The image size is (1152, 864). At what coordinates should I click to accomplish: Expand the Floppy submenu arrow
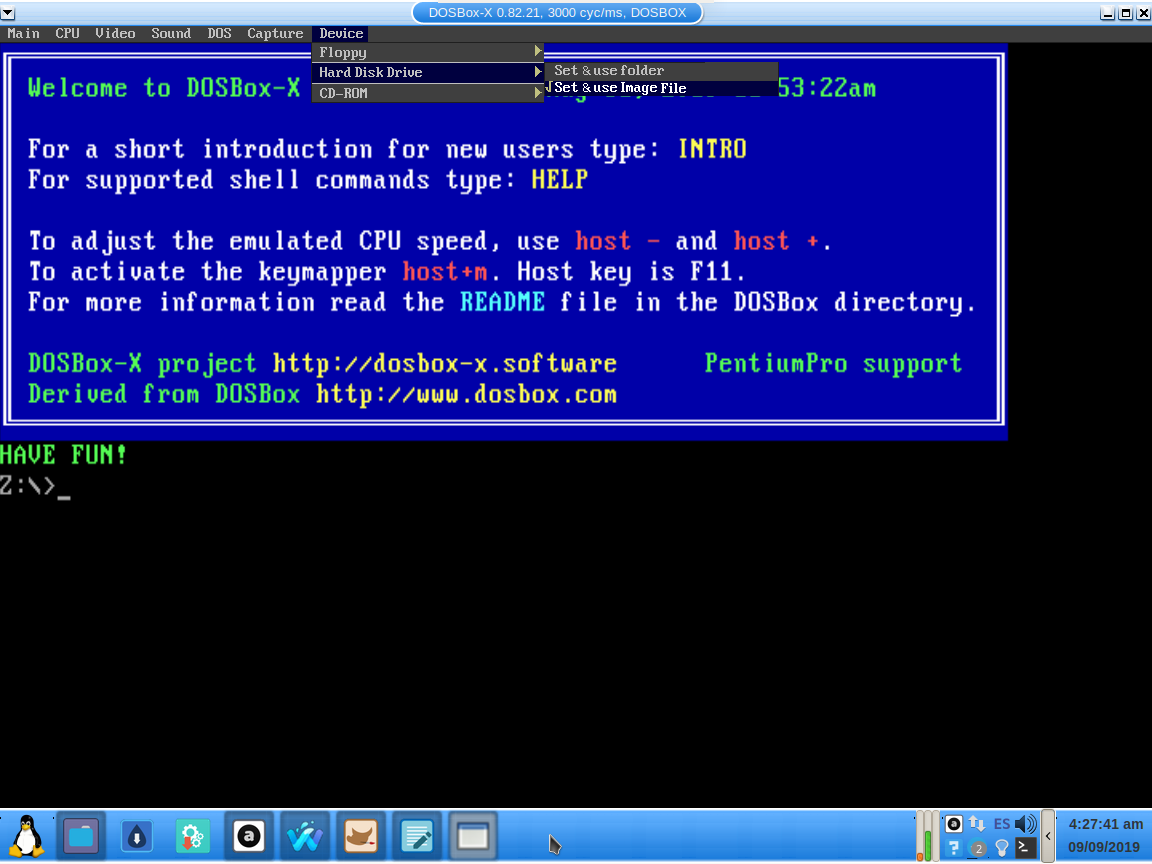538,51
